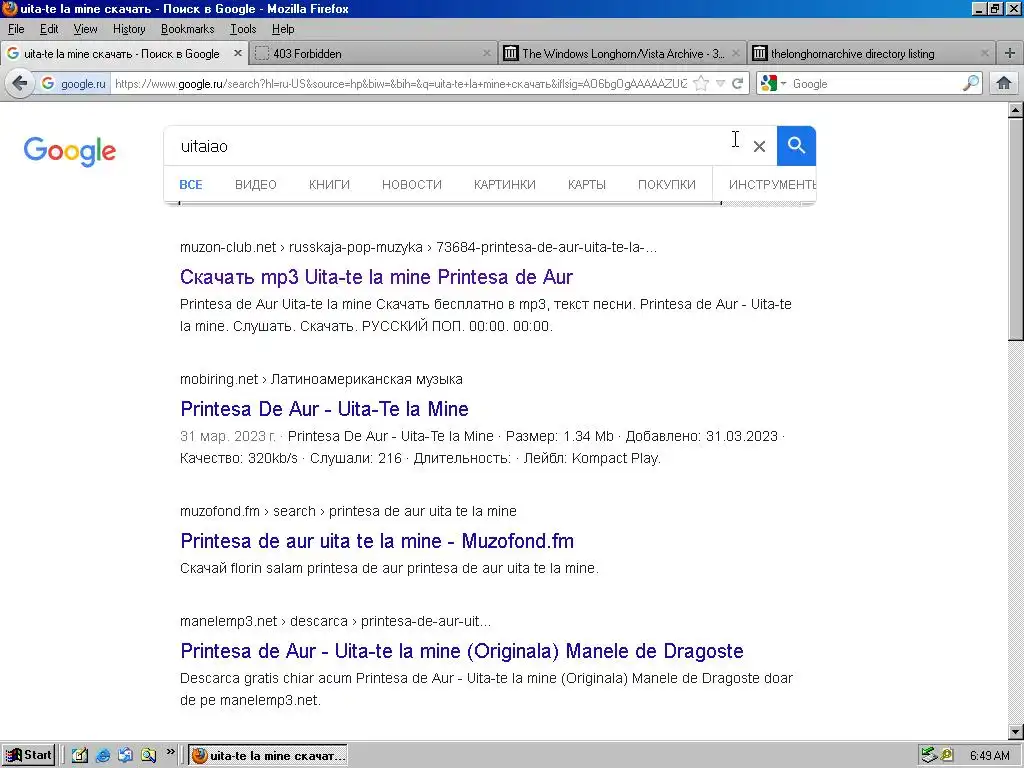Select the ВСЕ results tab
The image size is (1024, 768).
point(191,185)
